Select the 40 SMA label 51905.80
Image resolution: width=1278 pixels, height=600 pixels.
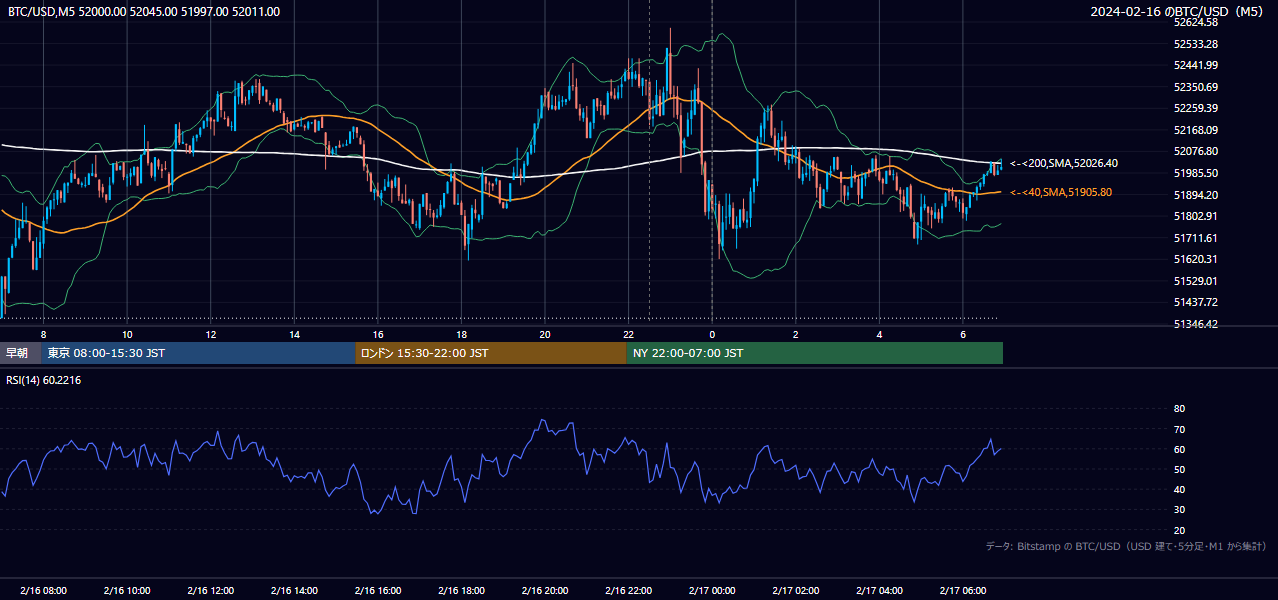point(1061,192)
